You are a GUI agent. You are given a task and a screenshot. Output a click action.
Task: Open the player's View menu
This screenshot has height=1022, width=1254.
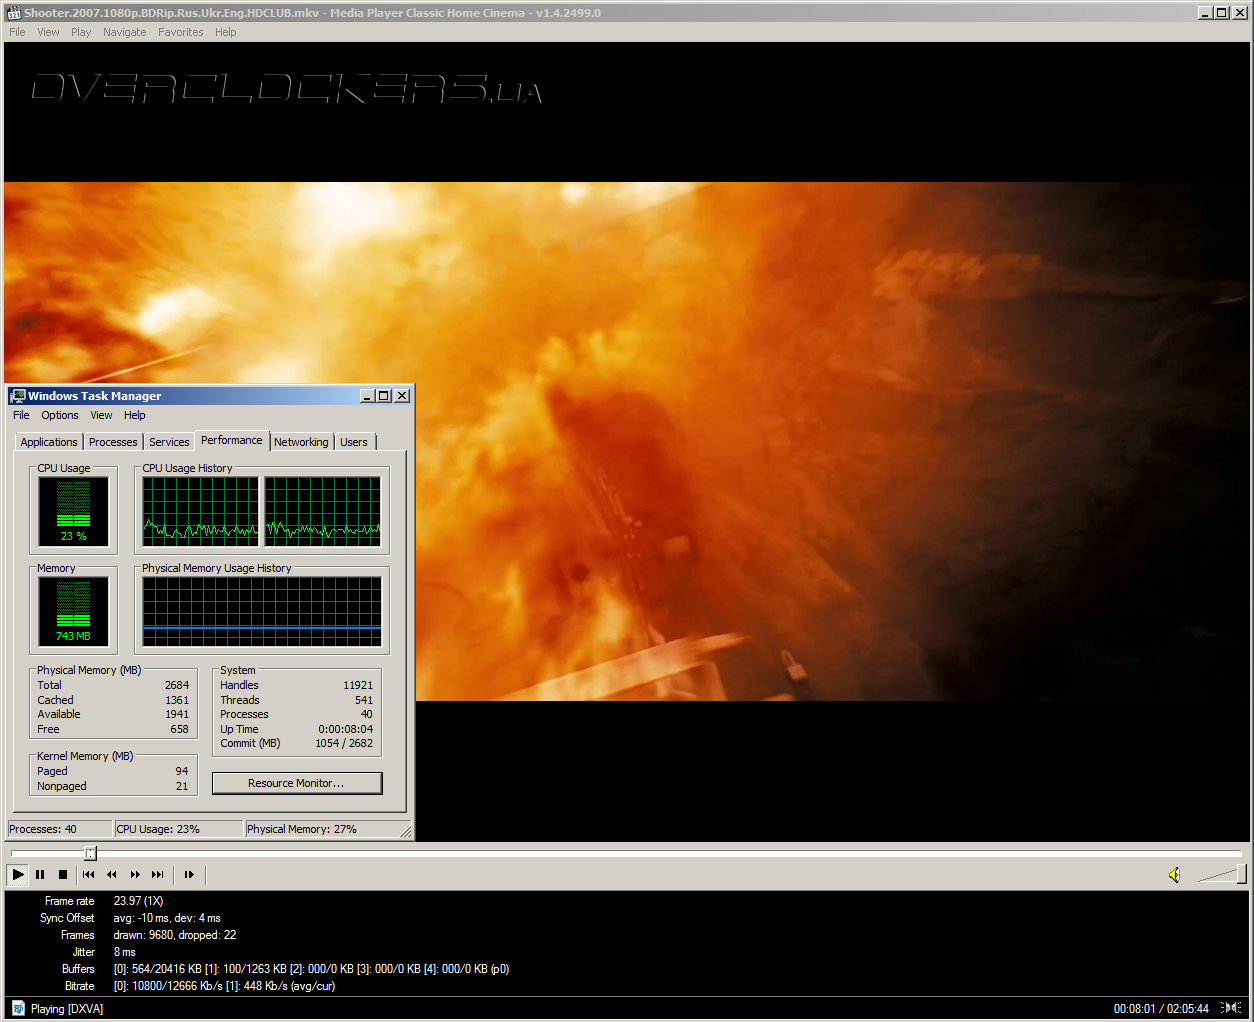pos(48,32)
